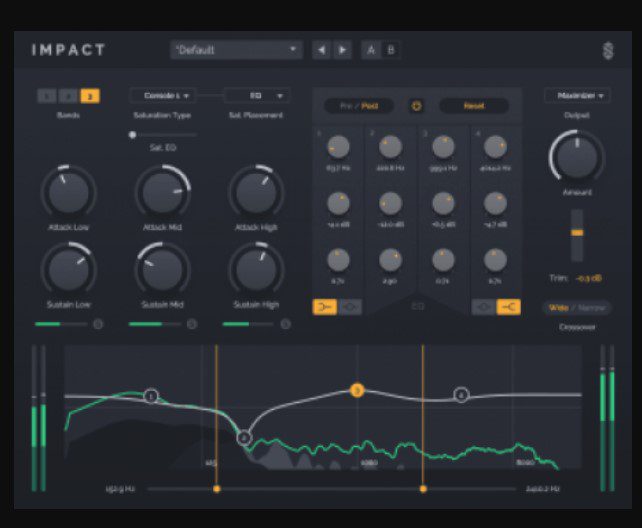
Task: Load the next preset with right arrow
Action: pos(342,50)
